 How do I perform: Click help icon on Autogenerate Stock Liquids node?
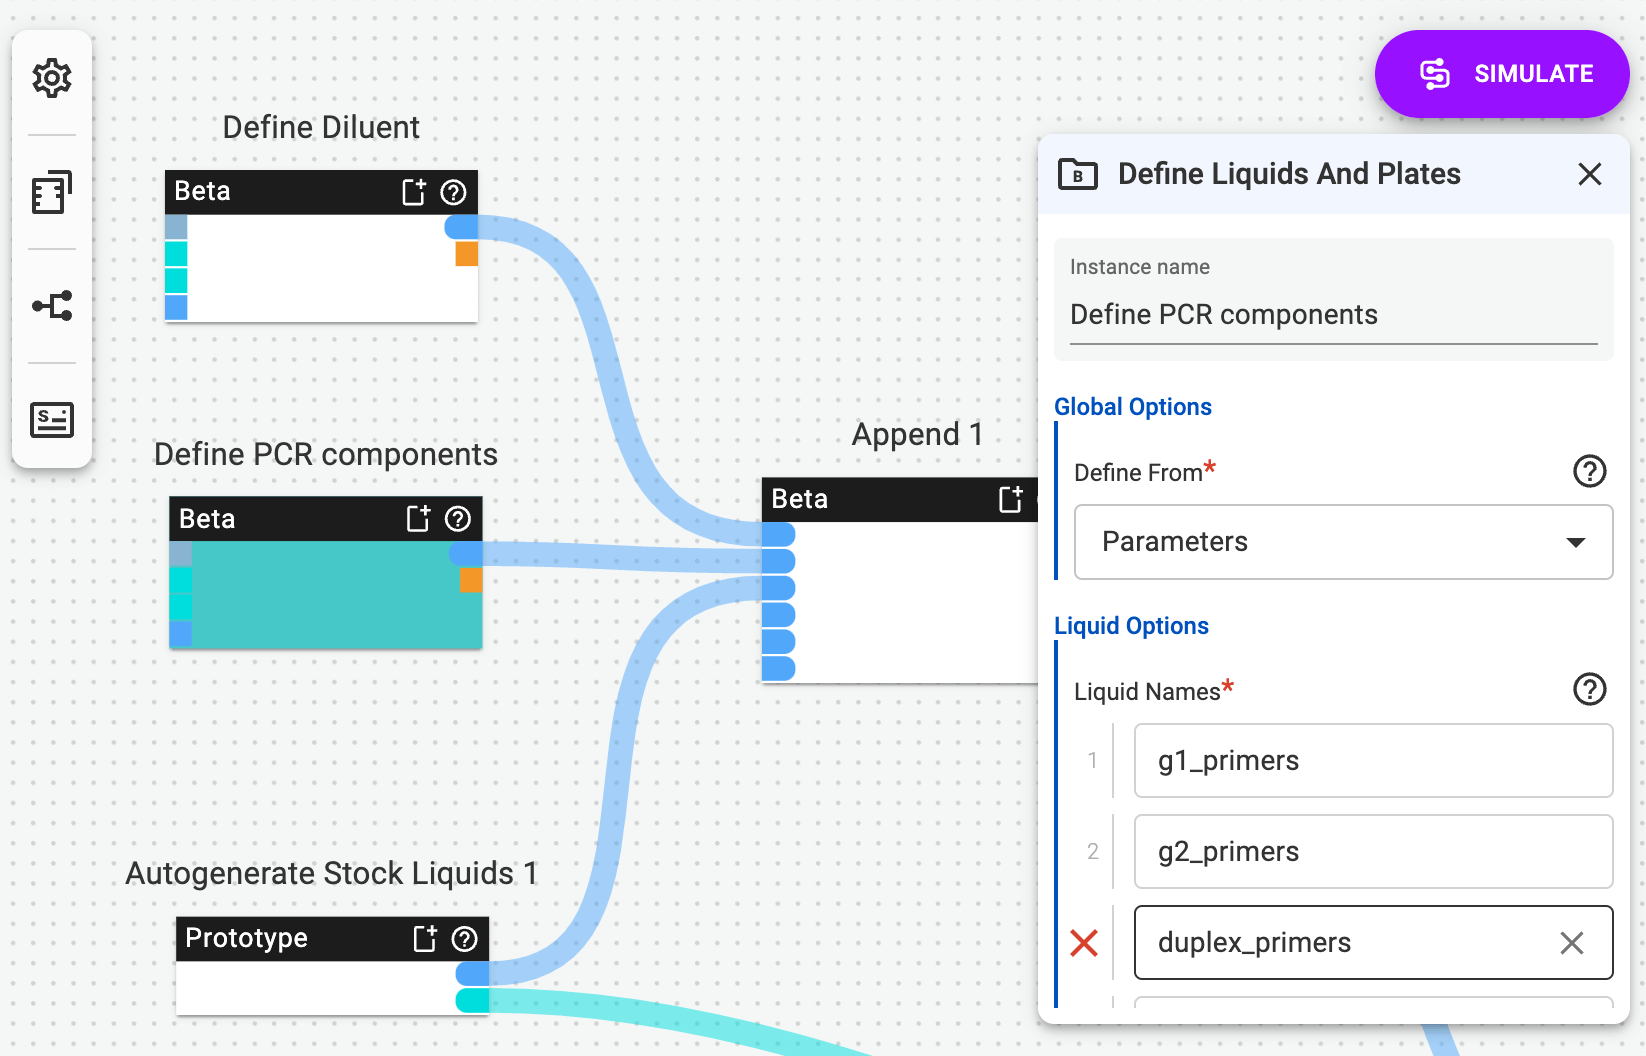tap(464, 938)
